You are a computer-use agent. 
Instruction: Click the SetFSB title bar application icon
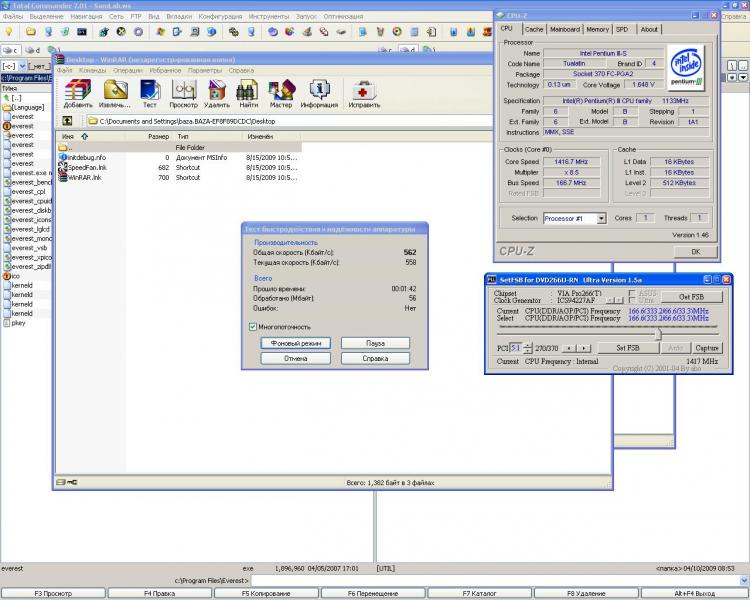pyautogui.click(x=491, y=279)
